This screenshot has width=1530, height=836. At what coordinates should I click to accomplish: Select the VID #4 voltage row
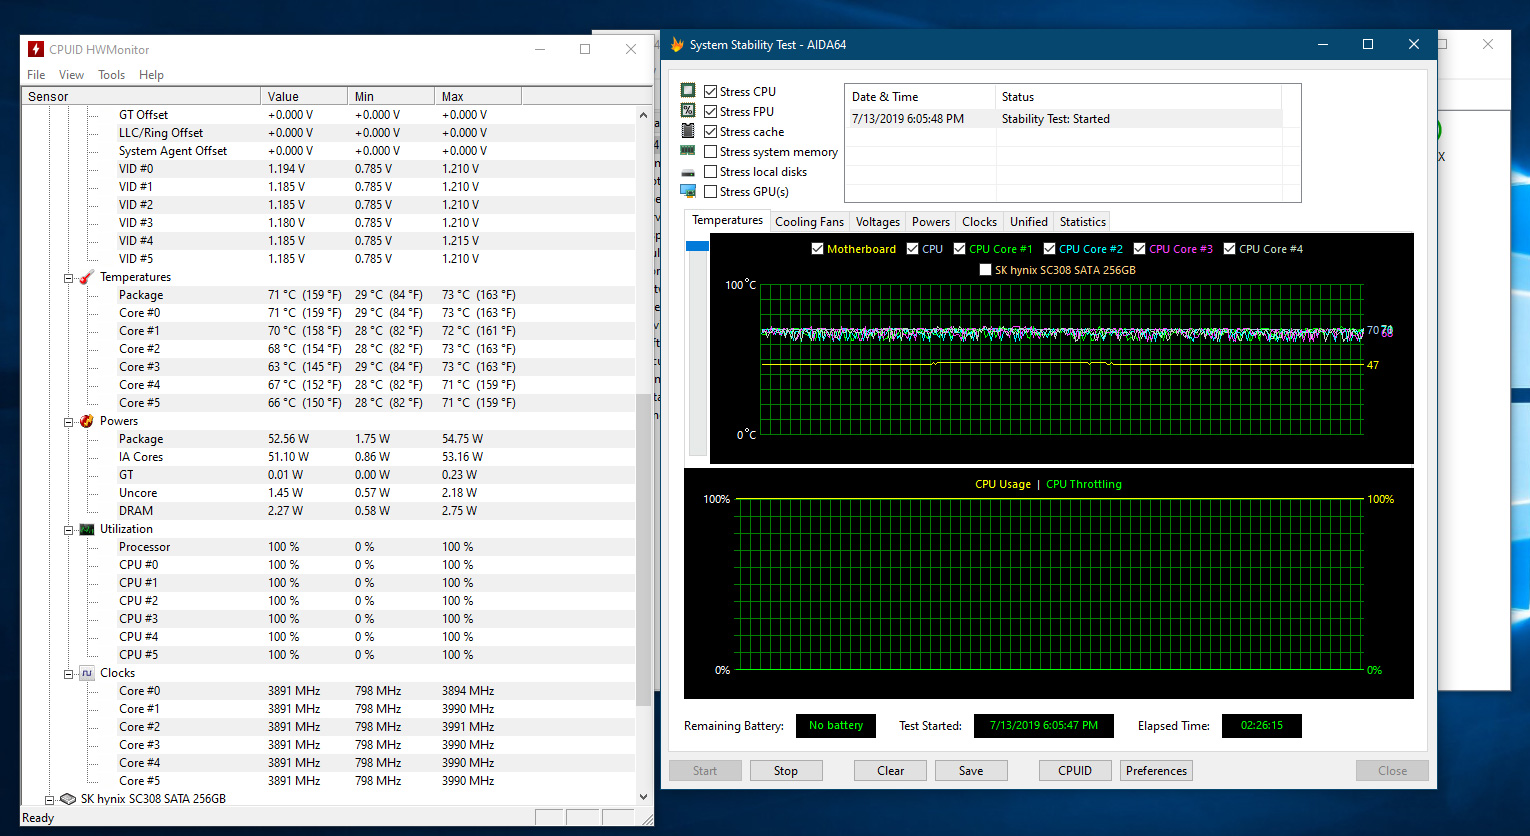[x=328, y=241]
